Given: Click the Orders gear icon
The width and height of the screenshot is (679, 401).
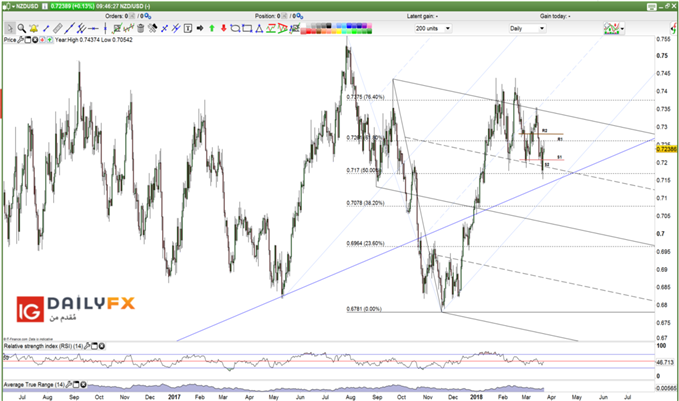Looking at the screenshot, I should (148, 16).
